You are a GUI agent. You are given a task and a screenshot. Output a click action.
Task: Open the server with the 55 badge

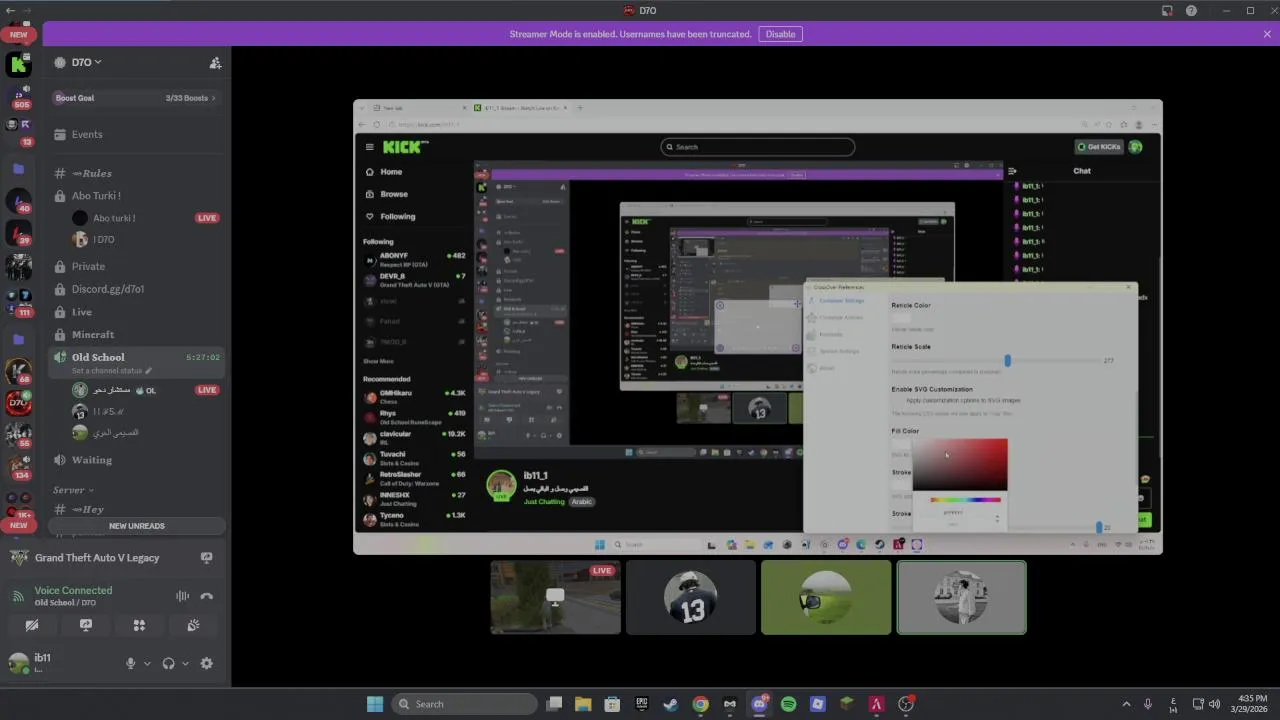pyautogui.click(x=18, y=435)
